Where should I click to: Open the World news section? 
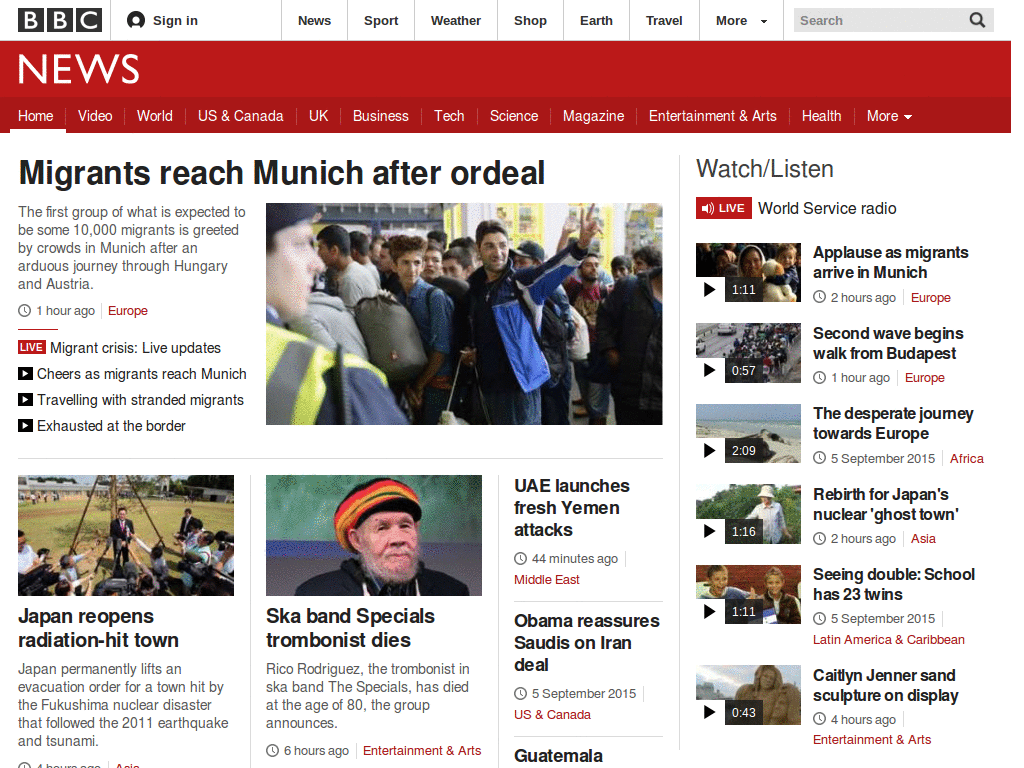(155, 116)
